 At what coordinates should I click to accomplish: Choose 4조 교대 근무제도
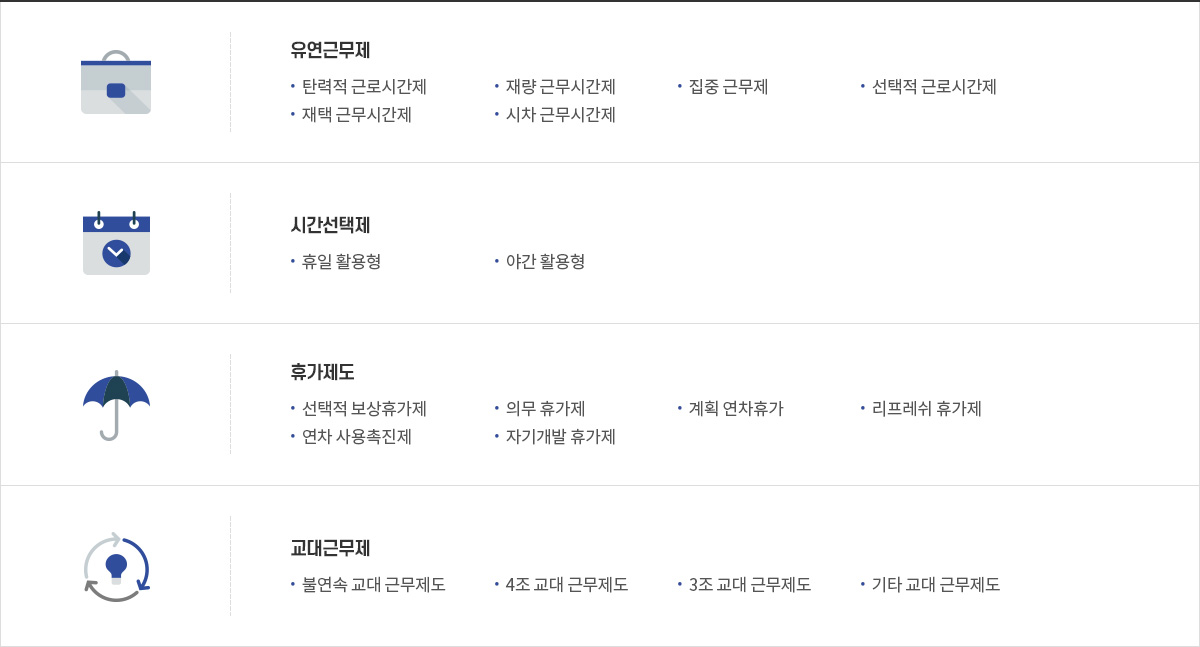coord(566,585)
